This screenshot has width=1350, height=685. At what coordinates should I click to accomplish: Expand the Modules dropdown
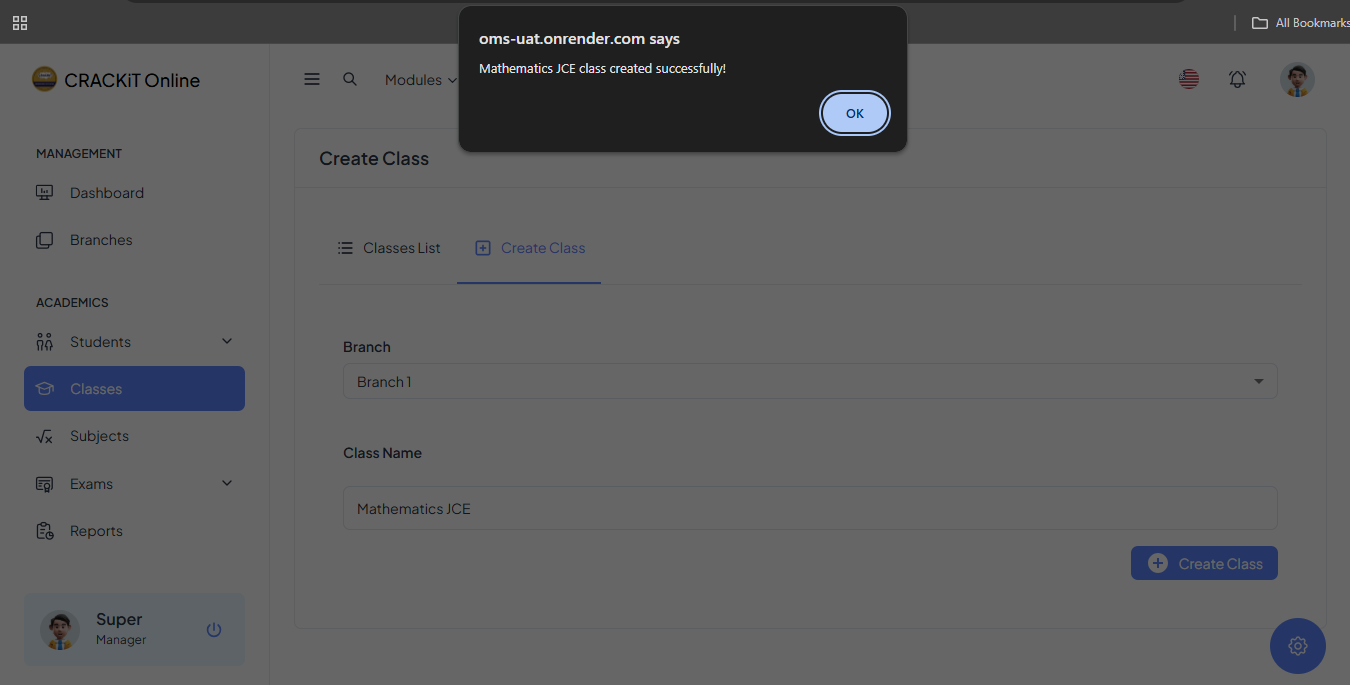pos(418,80)
